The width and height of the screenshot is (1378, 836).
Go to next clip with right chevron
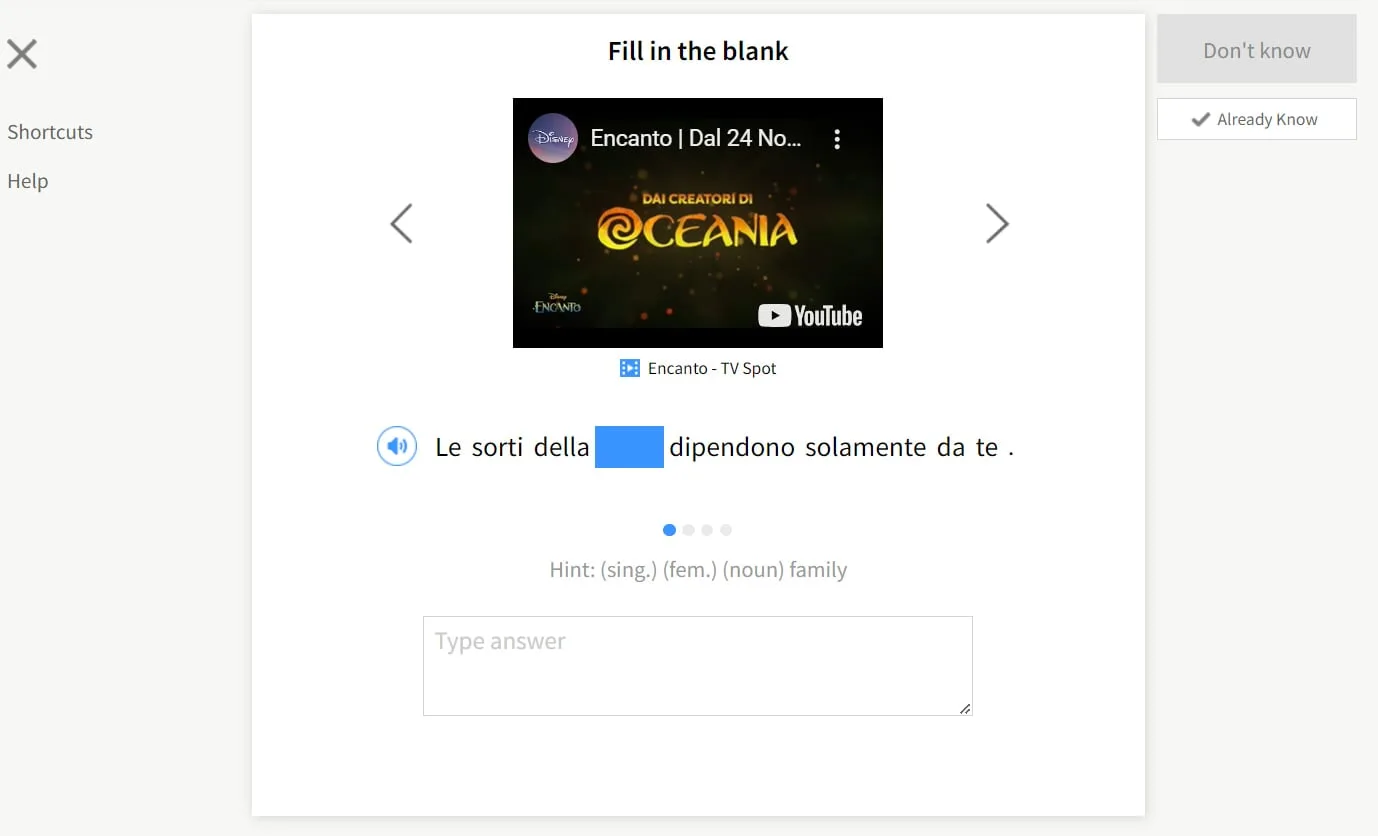(x=997, y=224)
